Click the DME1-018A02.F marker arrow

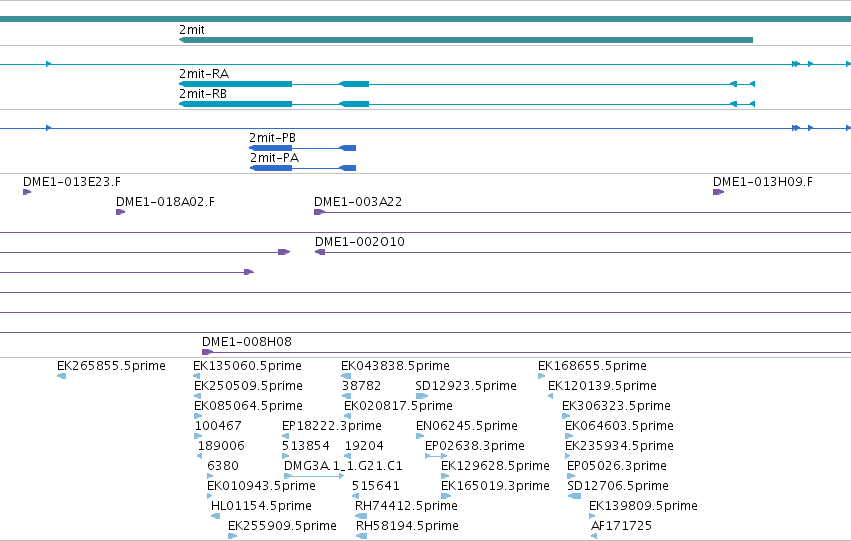pyautogui.click(x=120, y=212)
